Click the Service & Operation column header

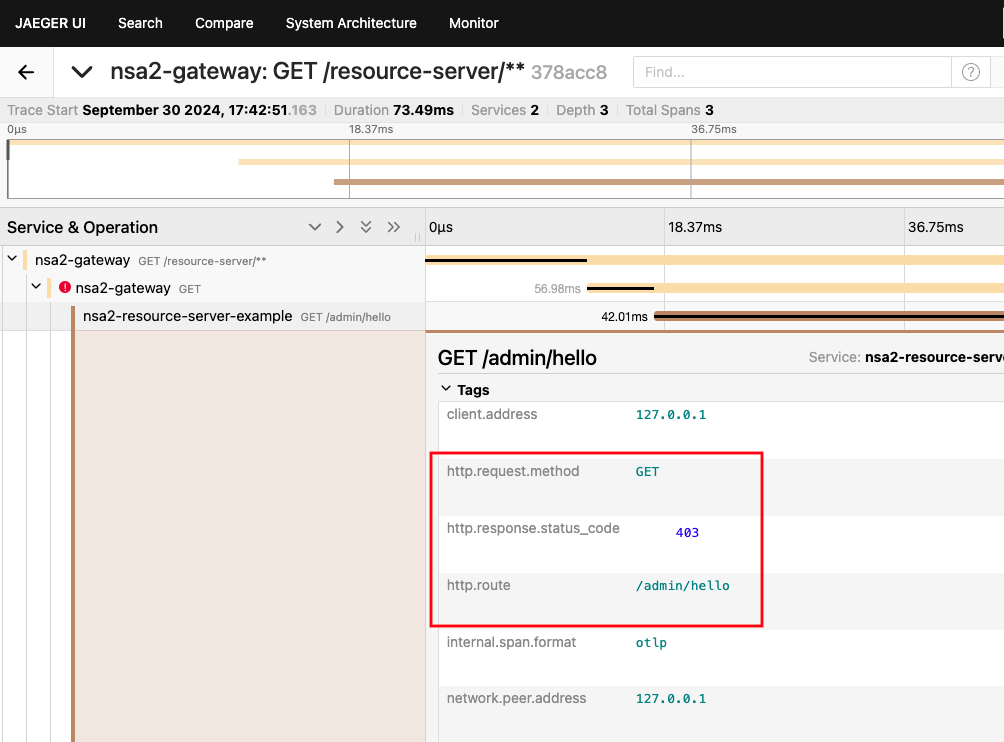83,227
